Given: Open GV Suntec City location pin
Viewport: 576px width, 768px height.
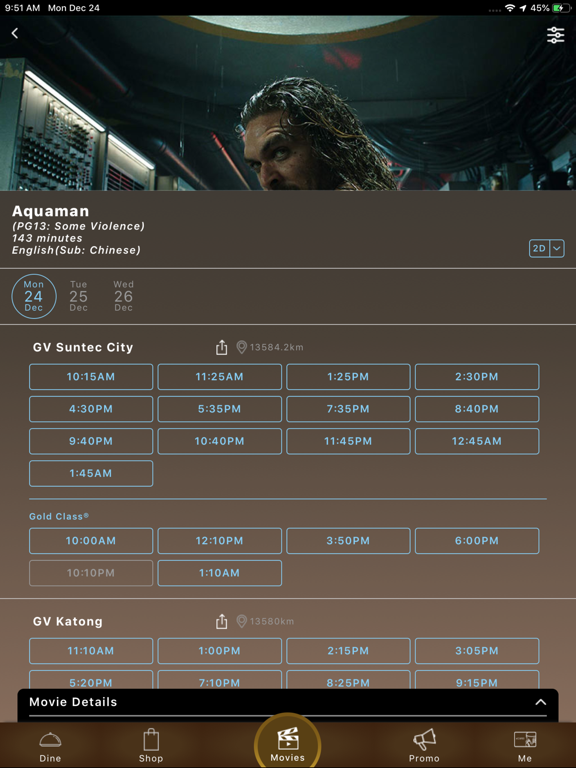Looking at the screenshot, I should point(241,347).
